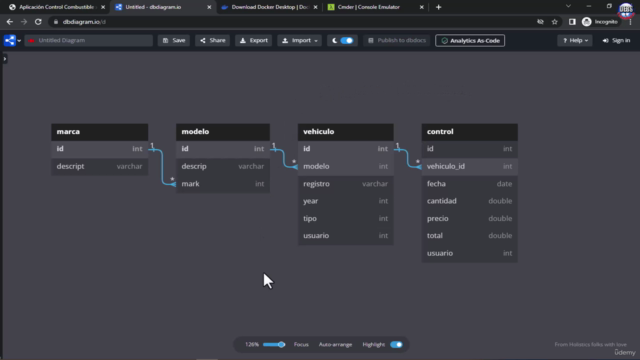Click the tipo field in vehiculo

(346, 218)
